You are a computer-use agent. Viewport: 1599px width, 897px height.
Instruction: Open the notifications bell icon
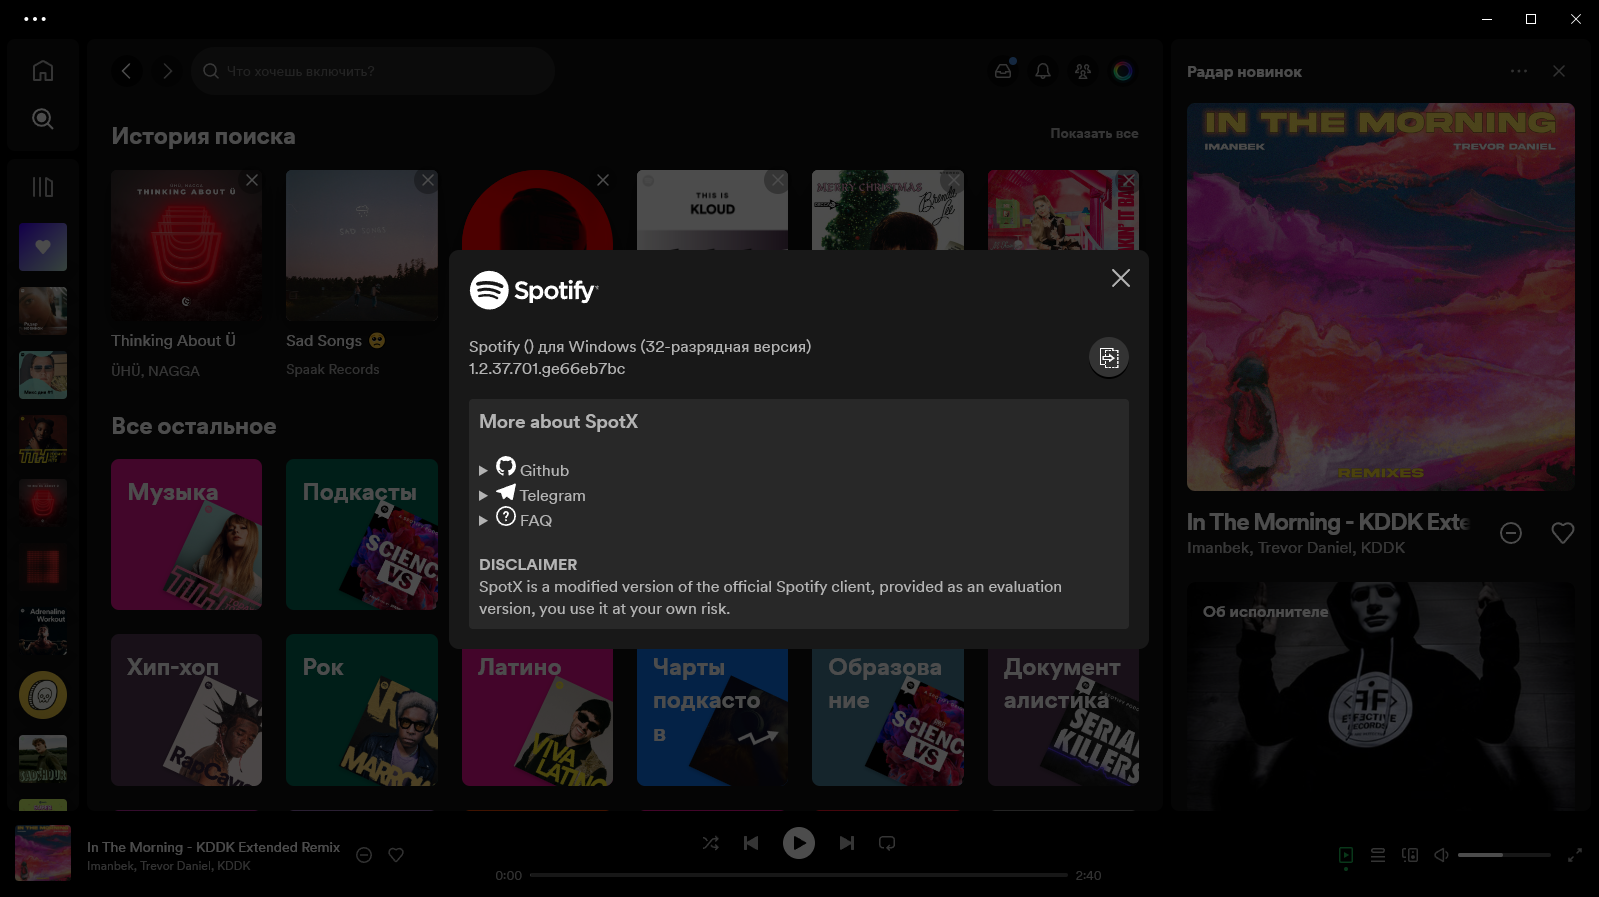pyautogui.click(x=1043, y=71)
